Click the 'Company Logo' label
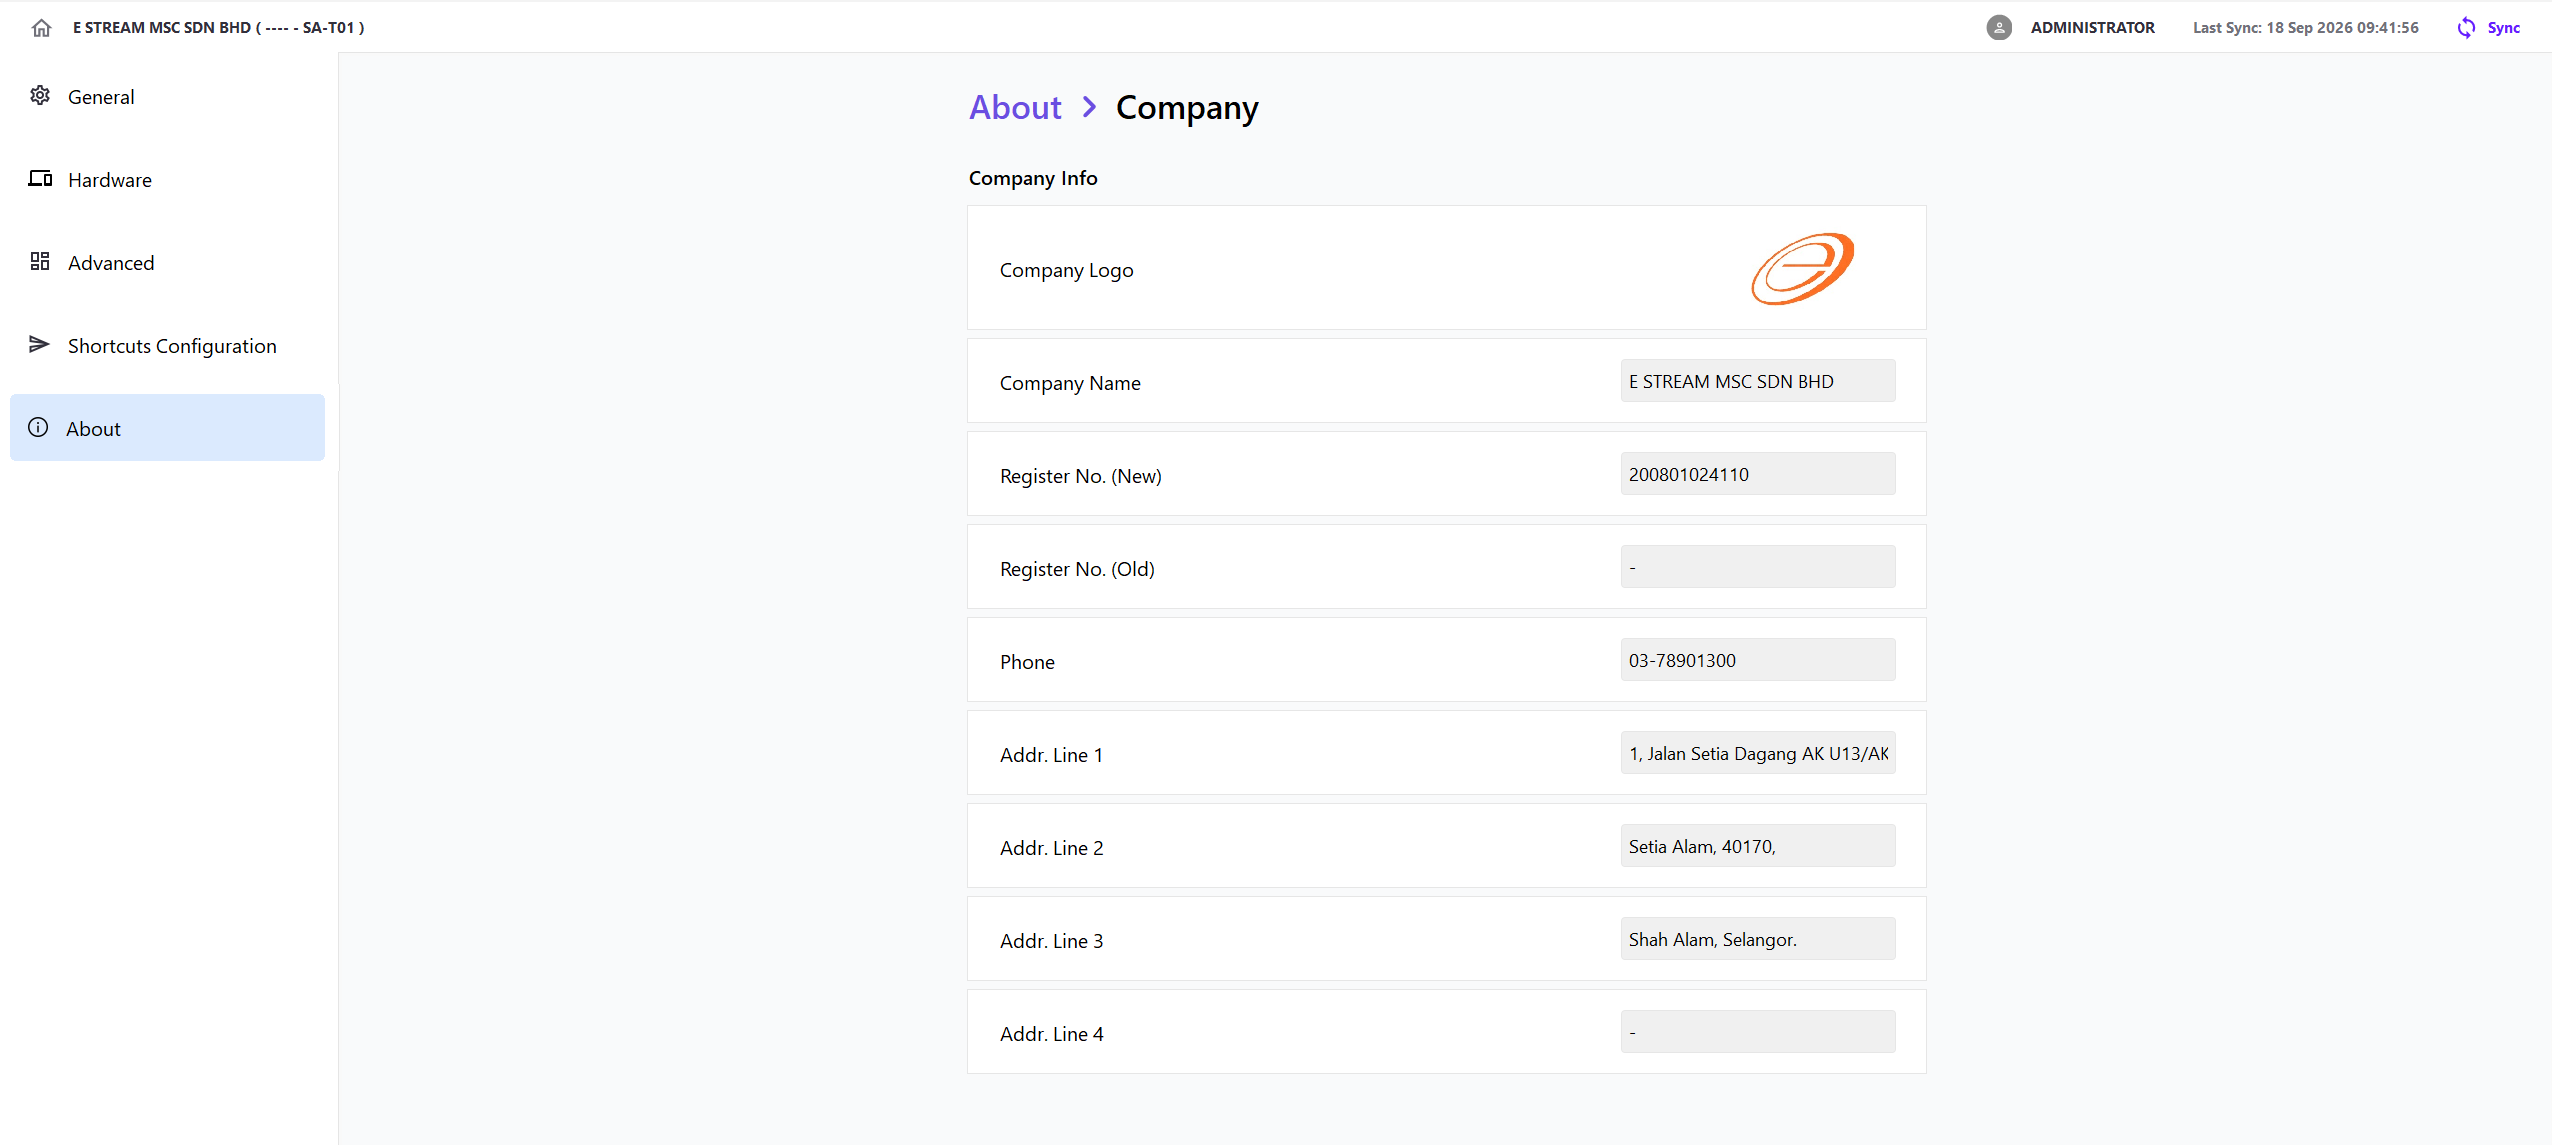Viewport: 2552px width, 1145px height. 1067,270
